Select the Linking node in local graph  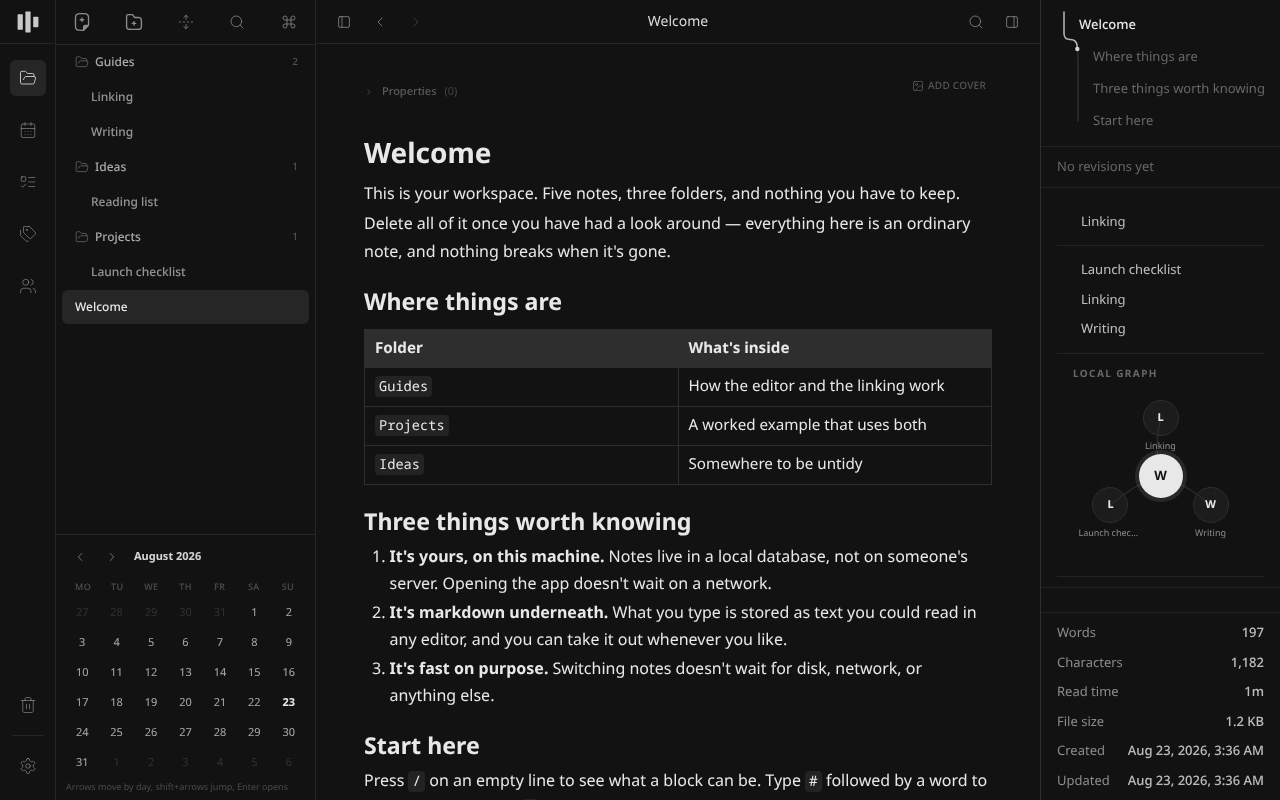(1160, 417)
